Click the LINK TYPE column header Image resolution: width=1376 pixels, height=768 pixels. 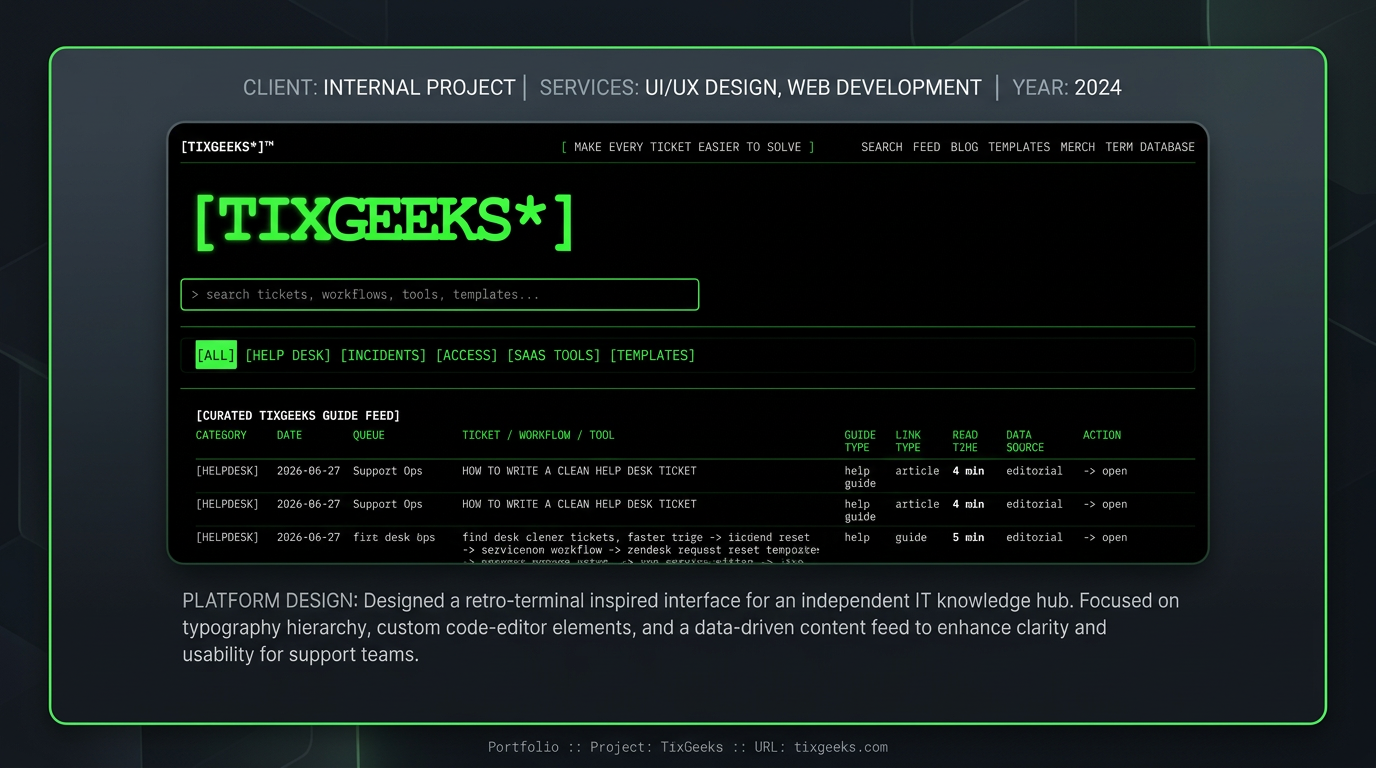[x=908, y=441]
